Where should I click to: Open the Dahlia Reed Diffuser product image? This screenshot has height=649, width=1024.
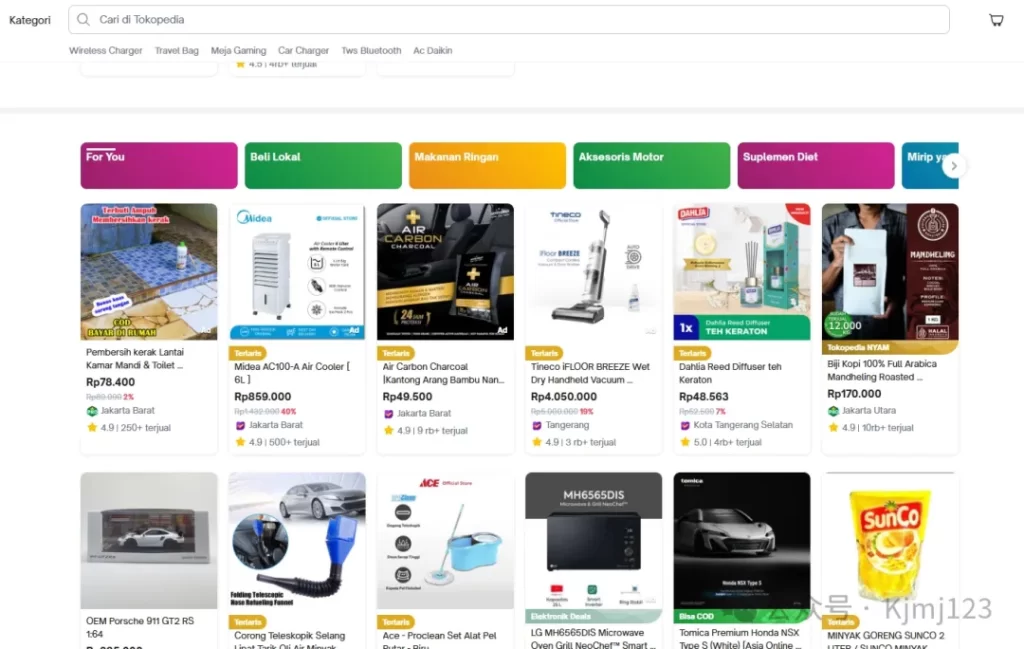pyautogui.click(x=742, y=272)
